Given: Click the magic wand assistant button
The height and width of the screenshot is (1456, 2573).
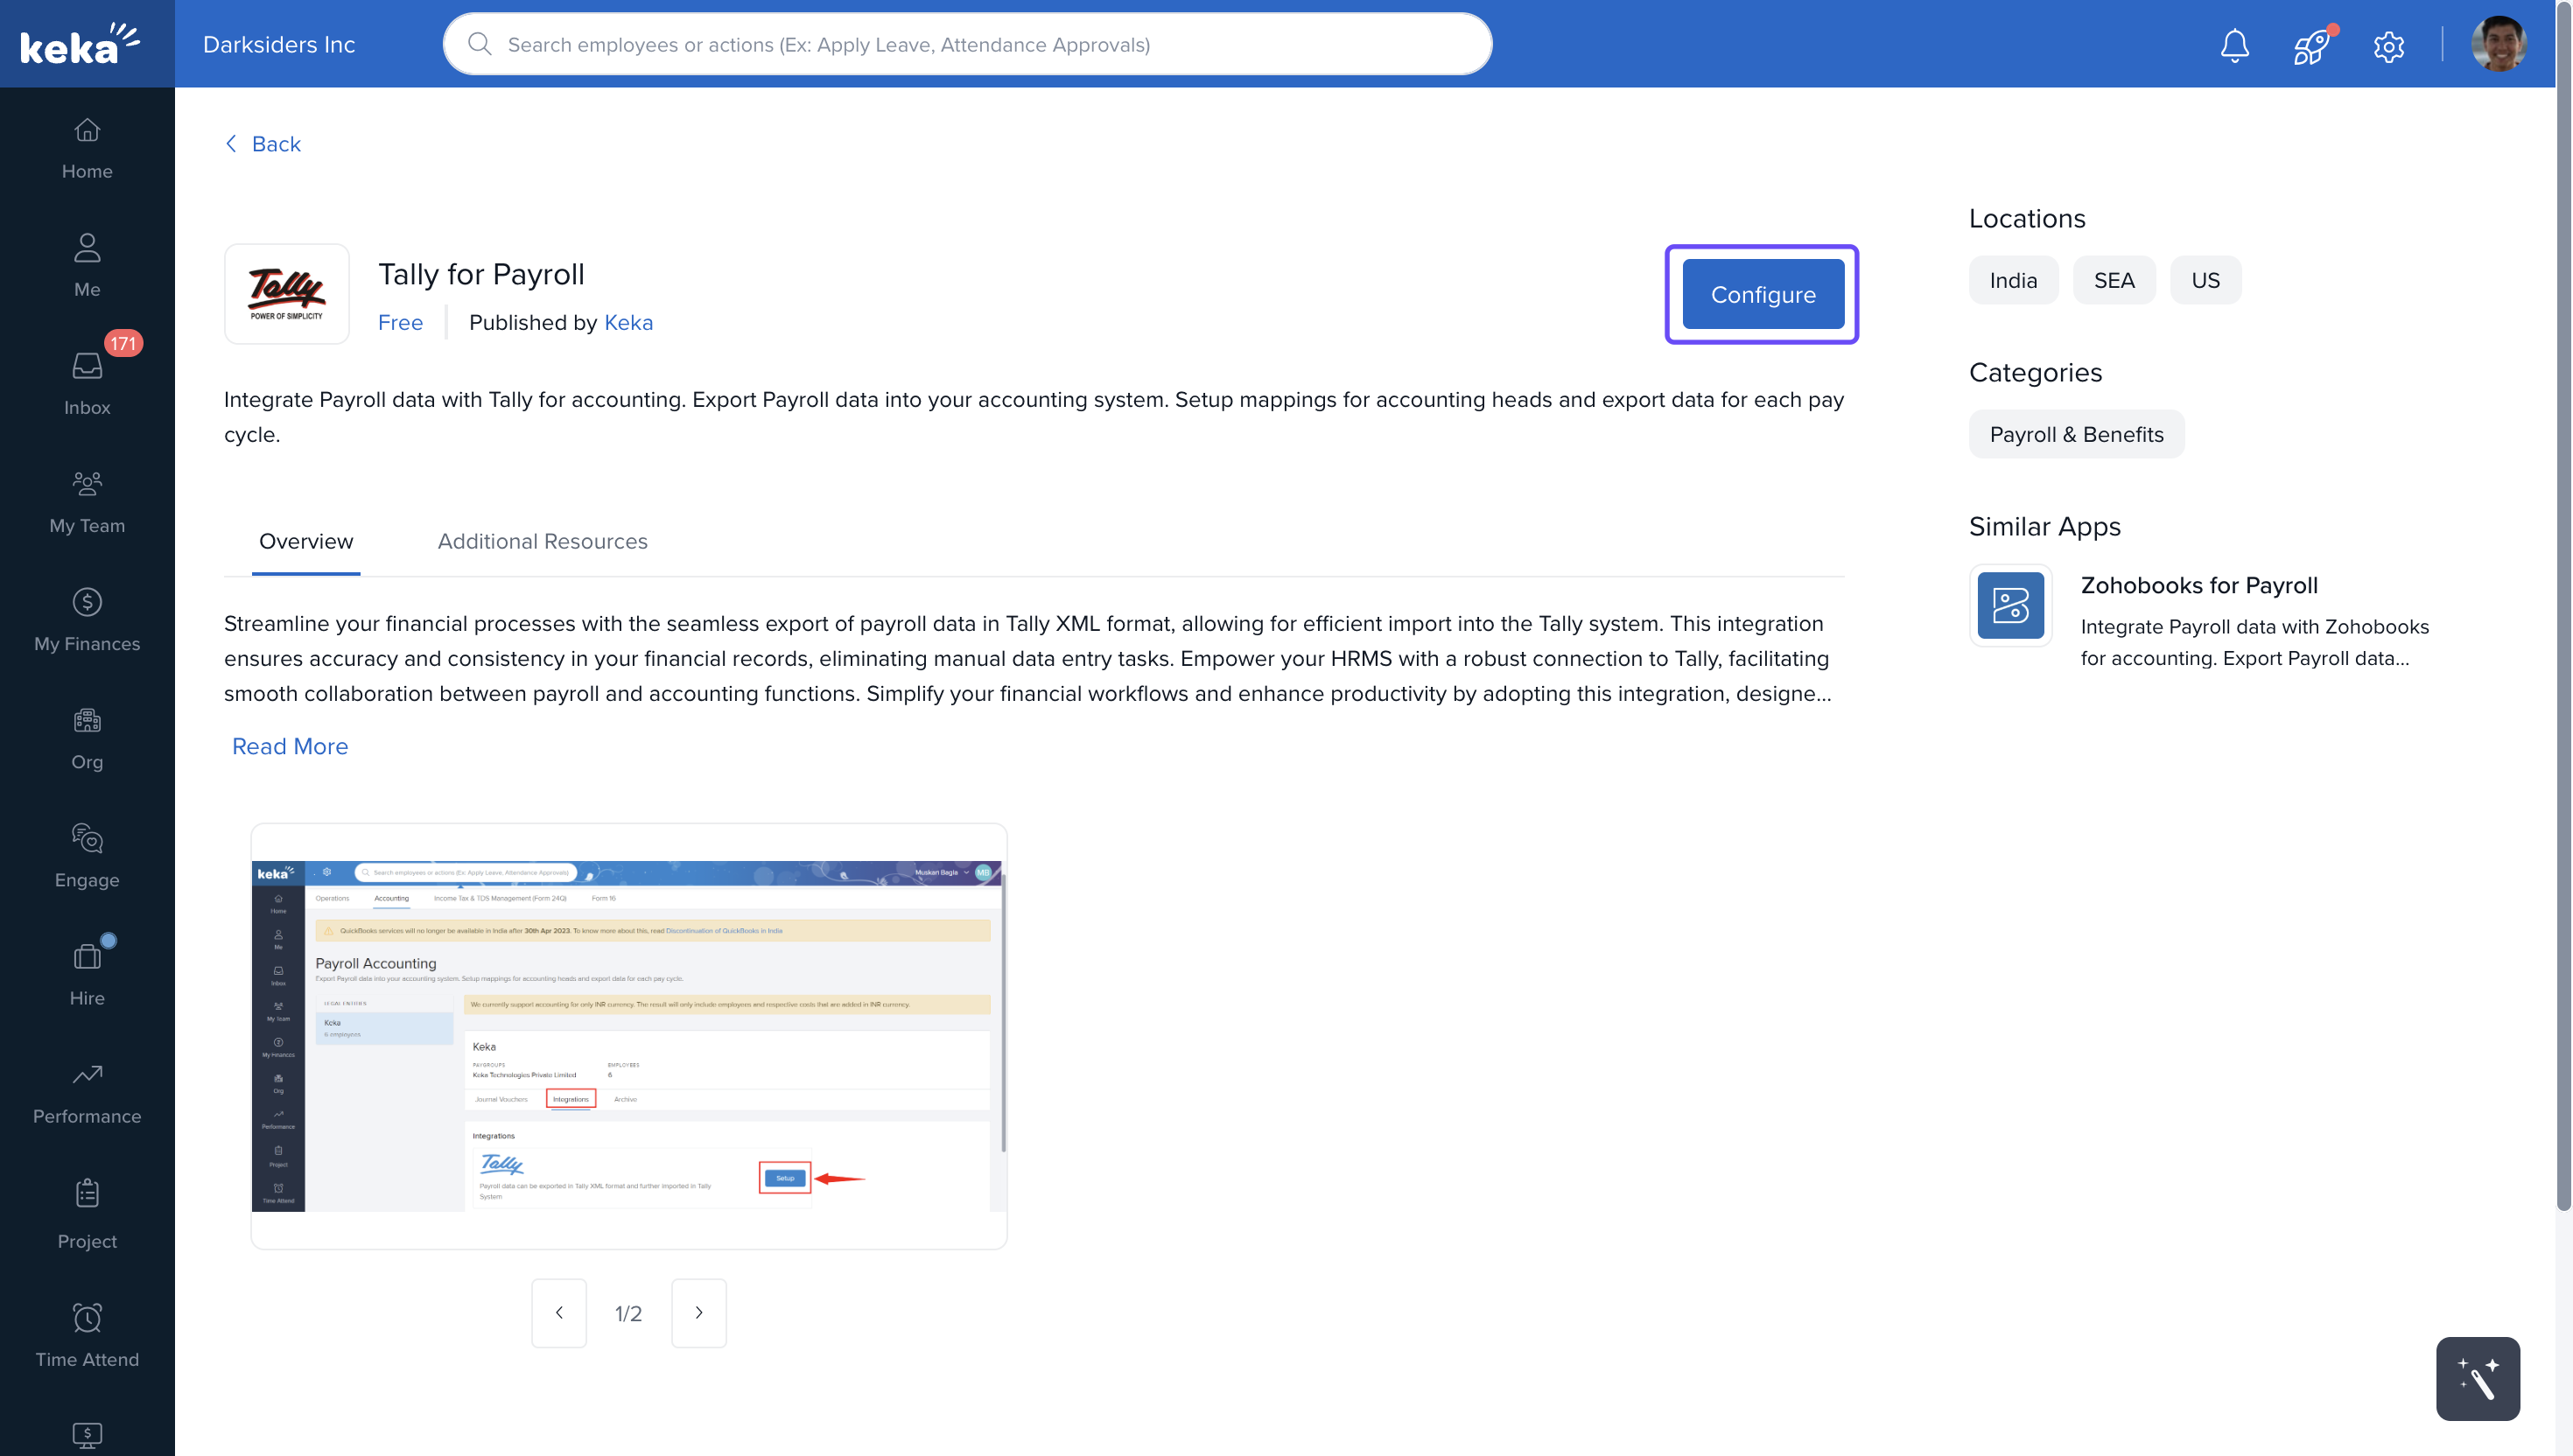Looking at the screenshot, I should 2477,1378.
